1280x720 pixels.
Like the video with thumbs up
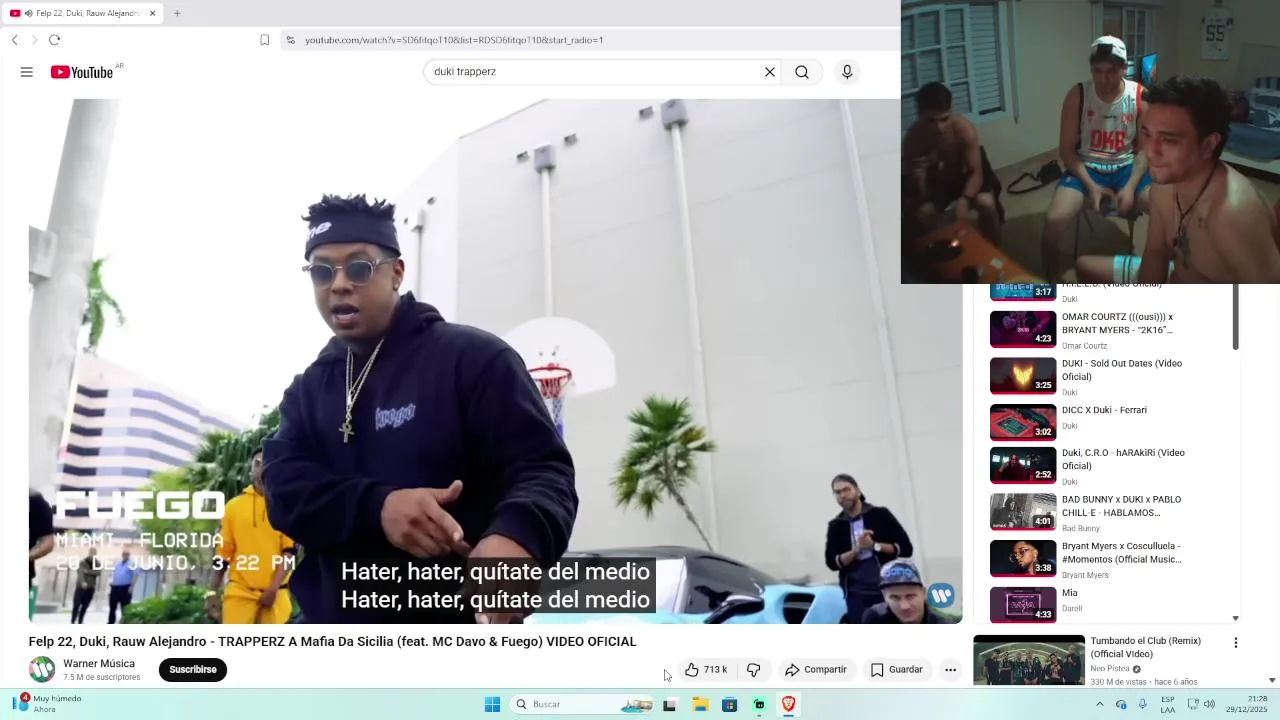point(706,670)
